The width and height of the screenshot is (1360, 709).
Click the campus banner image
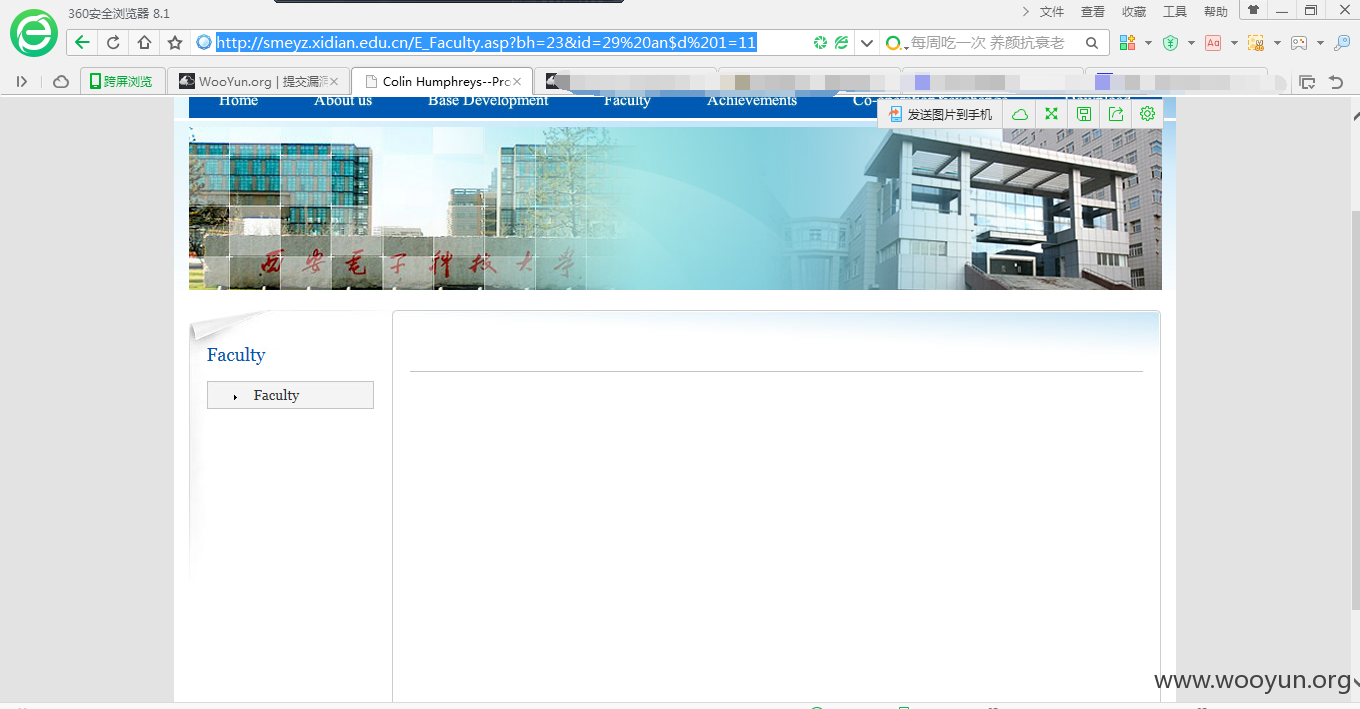coord(675,208)
